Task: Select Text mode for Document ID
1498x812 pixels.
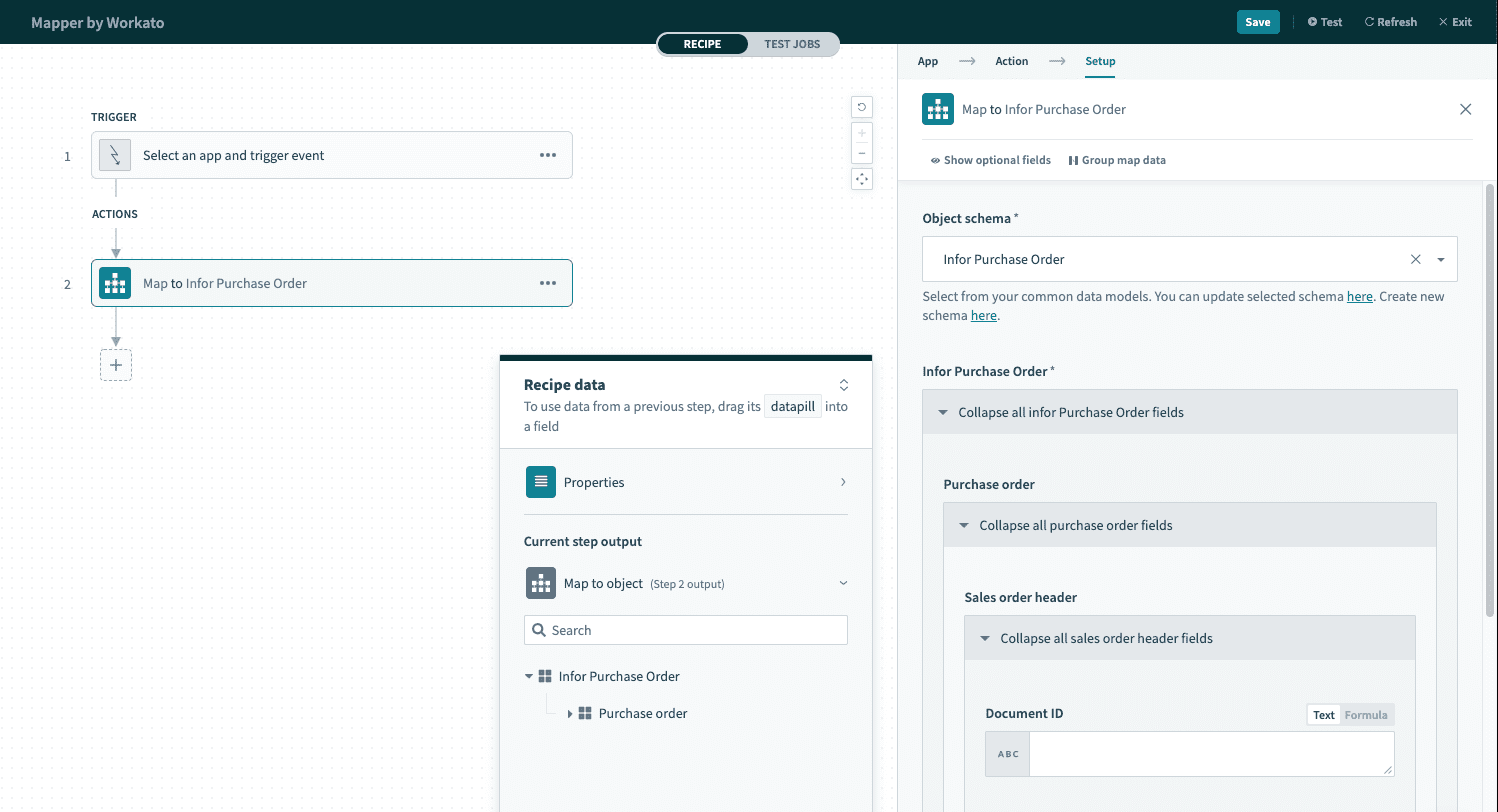Action: 1323,715
